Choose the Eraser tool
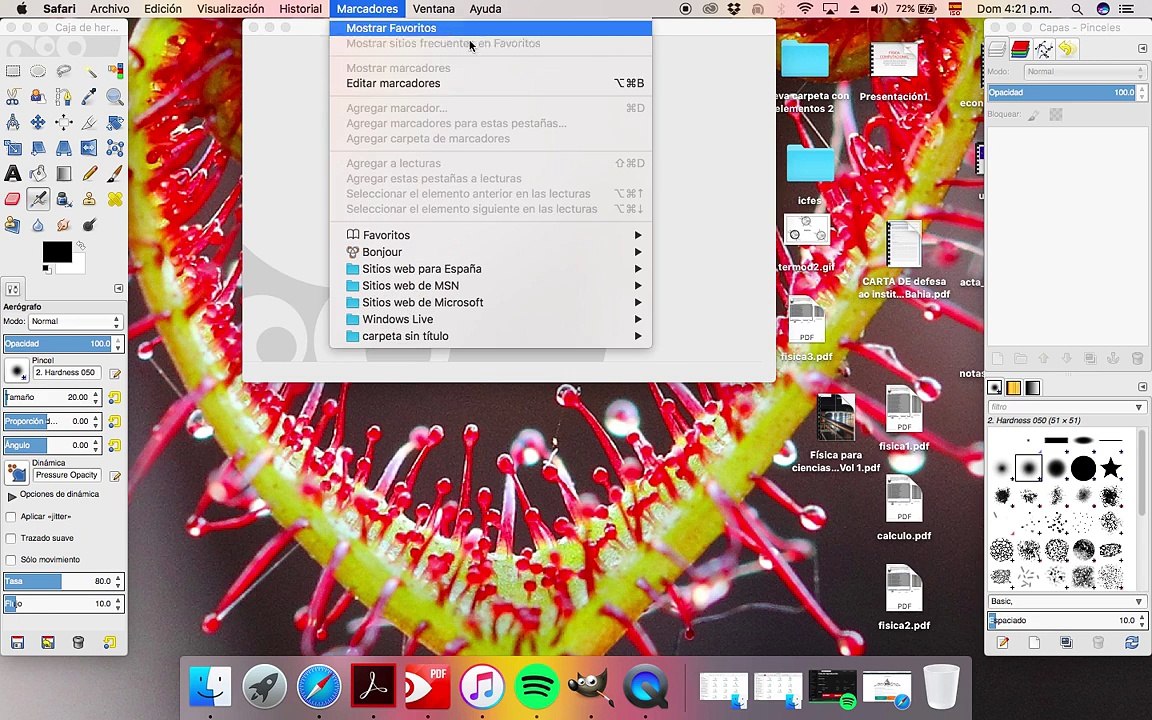The height and width of the screenshot is (720, 1152). point(12,199)
